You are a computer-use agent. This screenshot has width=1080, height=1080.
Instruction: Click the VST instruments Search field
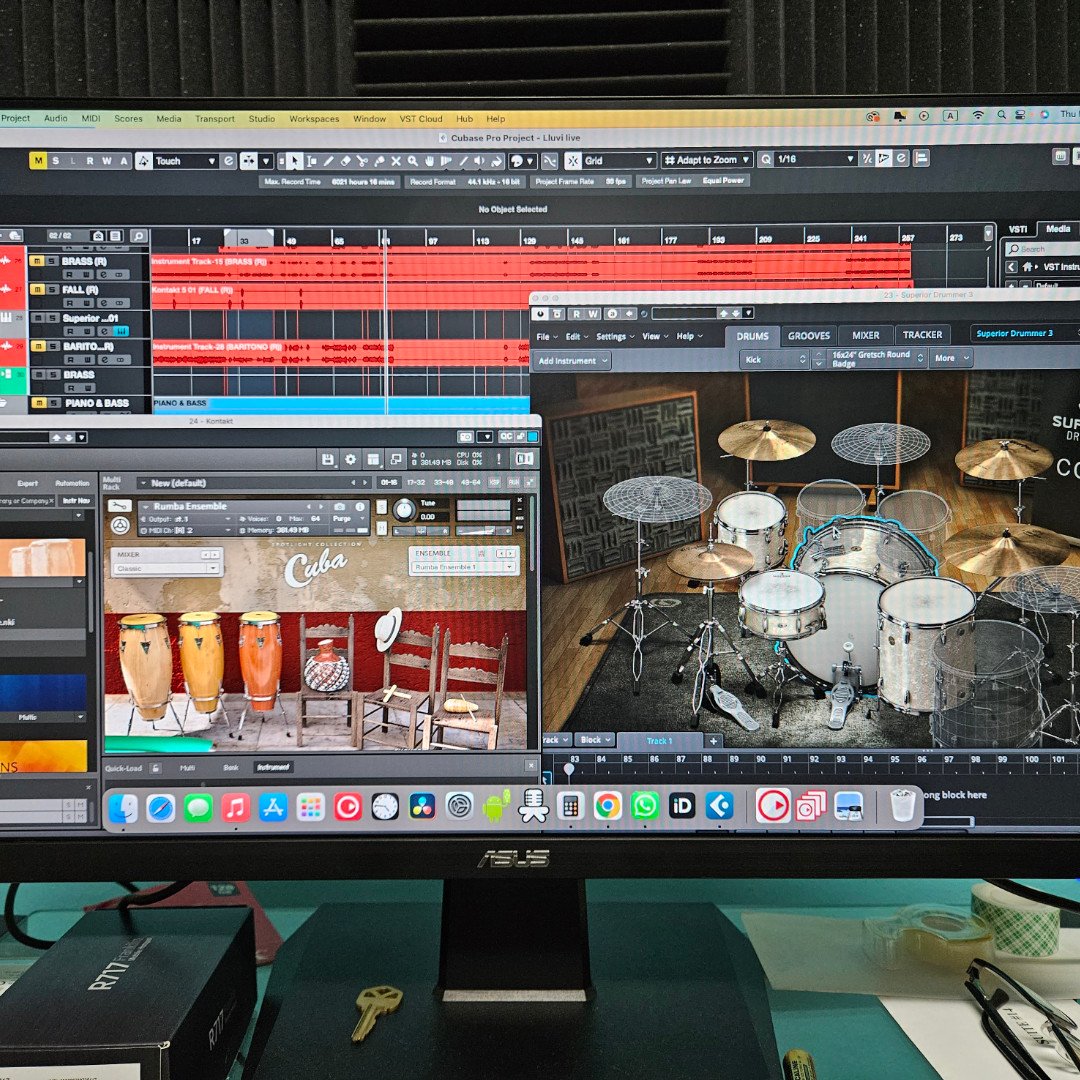pos(1041,249)
